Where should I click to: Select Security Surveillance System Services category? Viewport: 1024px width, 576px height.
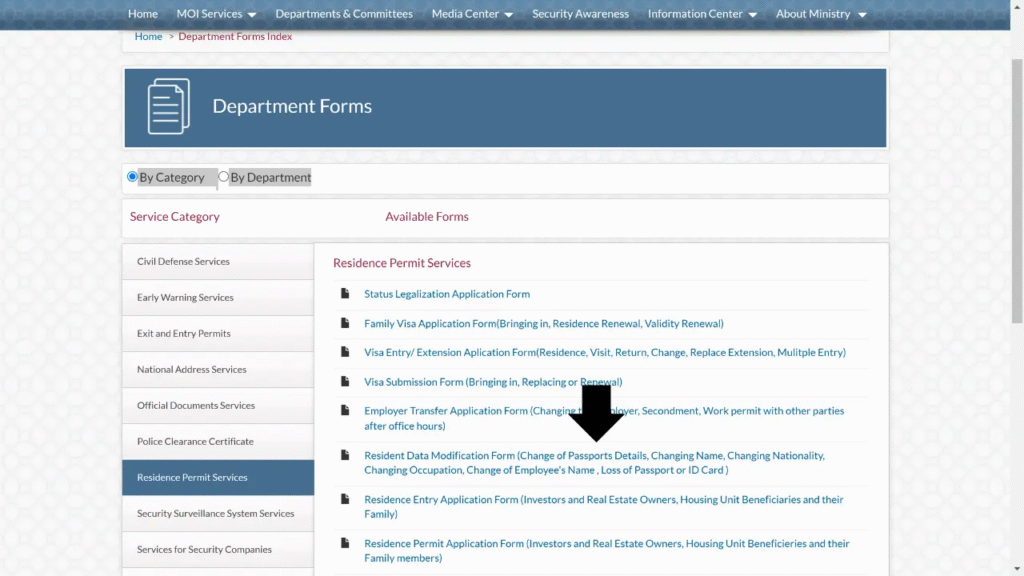pyautogui.click(x=217, y=513)
